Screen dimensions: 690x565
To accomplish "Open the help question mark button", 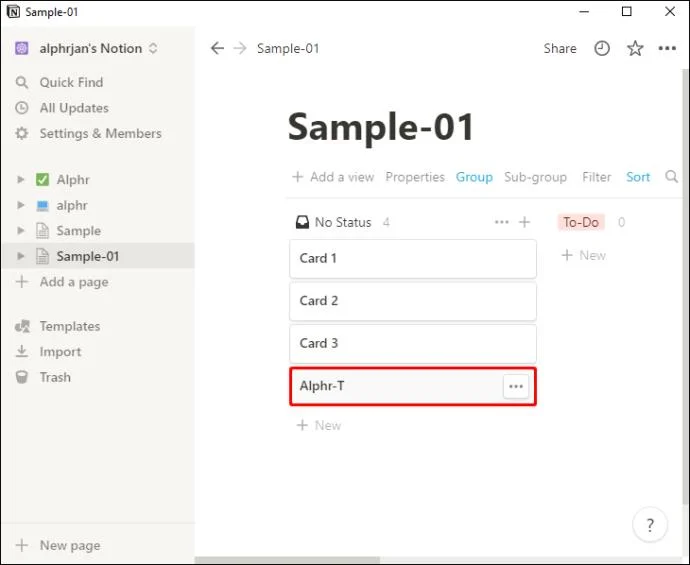I will pos(650,525).
